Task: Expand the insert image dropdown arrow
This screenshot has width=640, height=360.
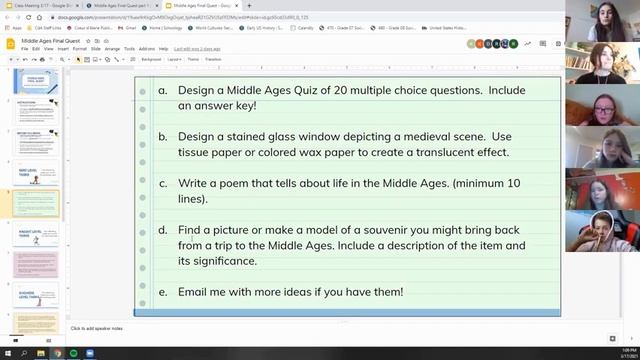Action: click(100, 60)
